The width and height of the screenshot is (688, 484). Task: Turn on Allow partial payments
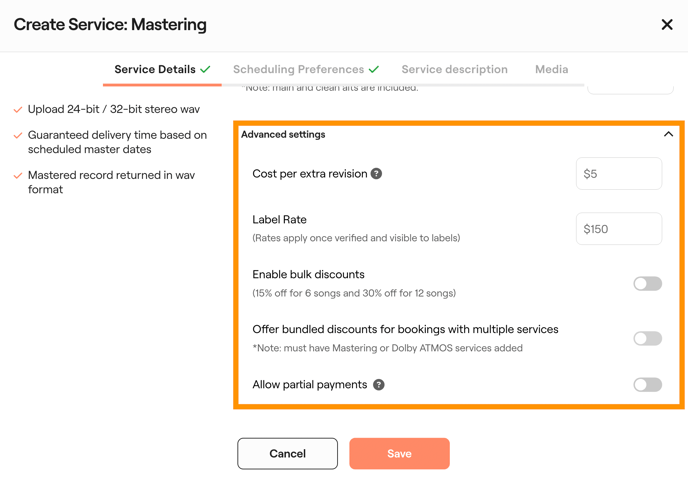click(647, 384)
